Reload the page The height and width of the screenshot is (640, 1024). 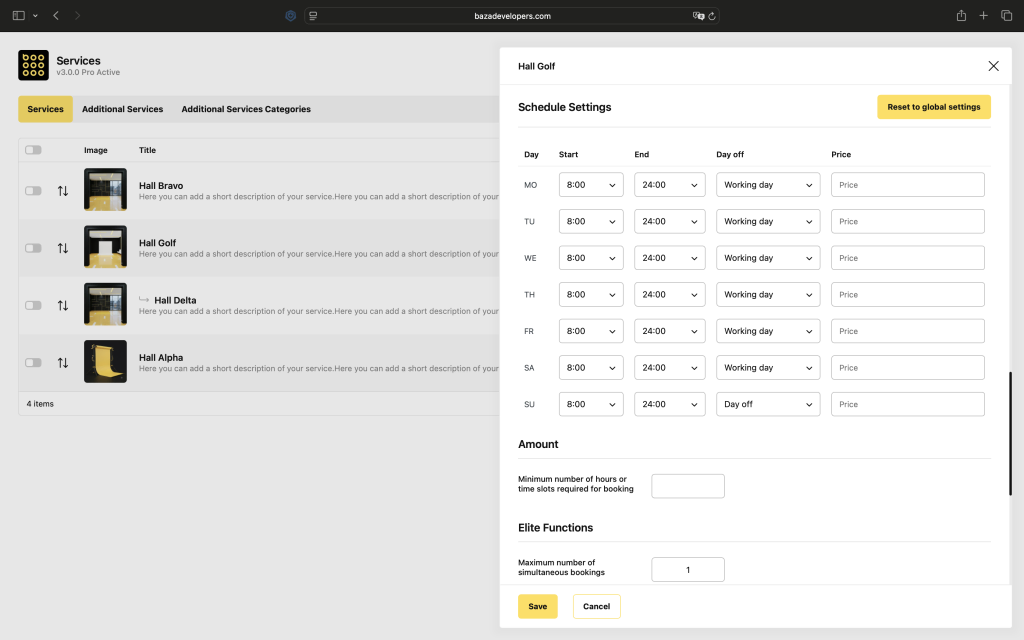coord(712,16)
